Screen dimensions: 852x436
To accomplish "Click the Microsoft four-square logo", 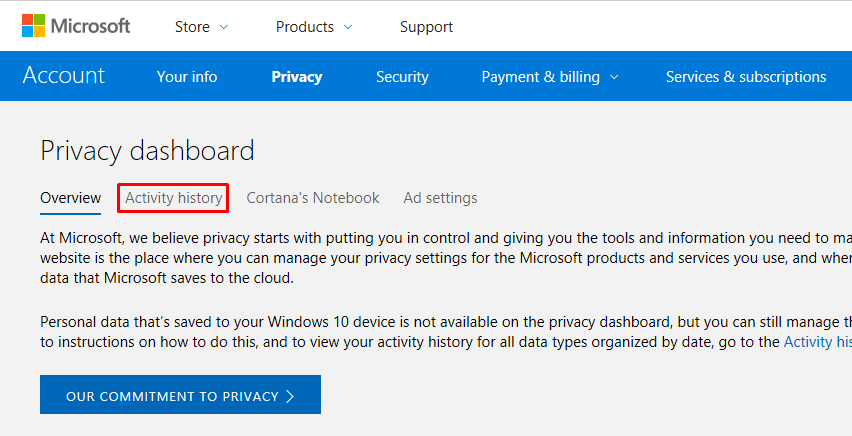I will 34,26.
